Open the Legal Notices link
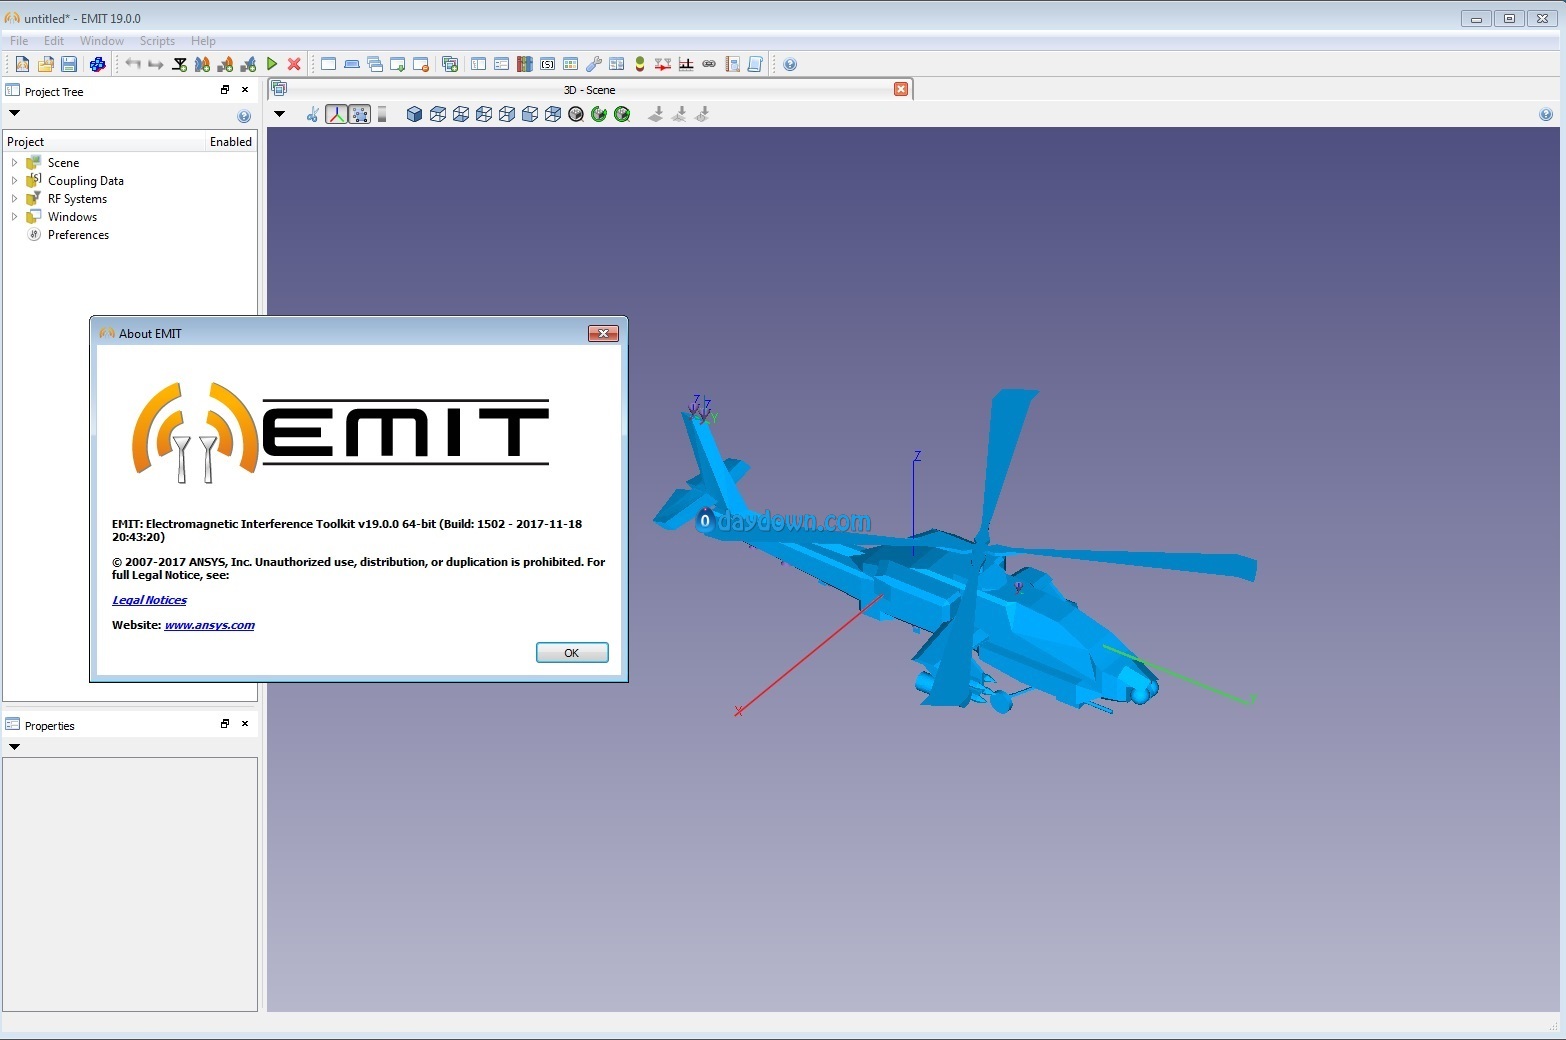Screen dimensions: 1566x1040 [x=149, y=600]
